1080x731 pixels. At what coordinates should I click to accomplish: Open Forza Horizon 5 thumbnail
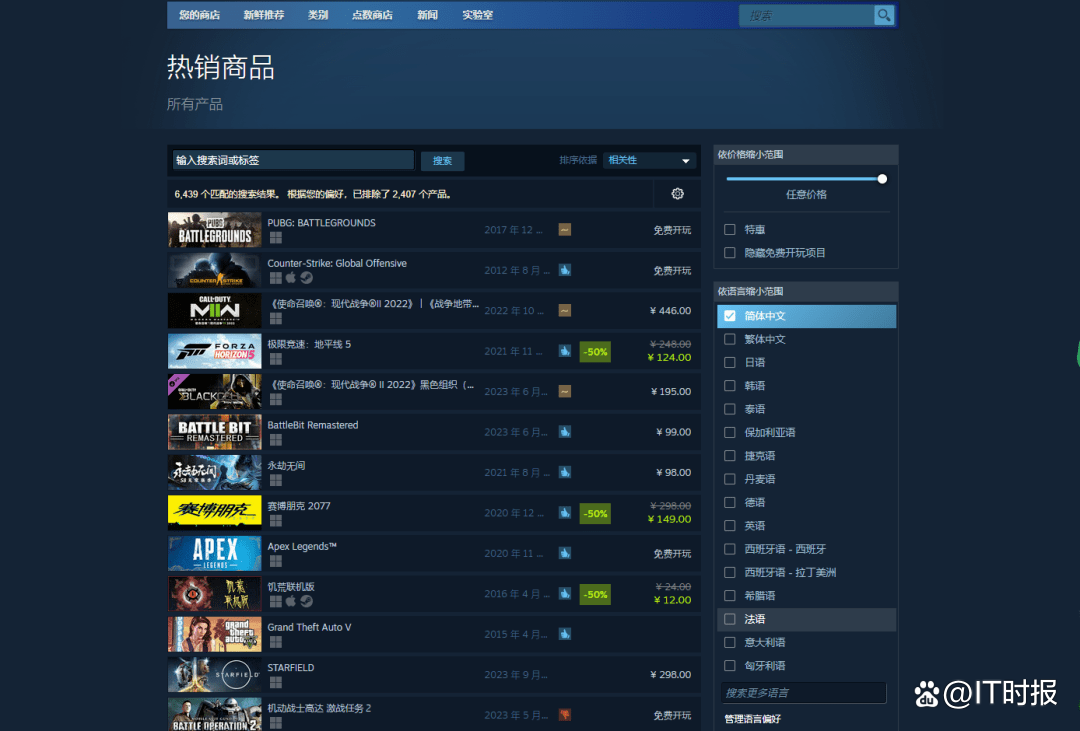[x=215, y=351]
